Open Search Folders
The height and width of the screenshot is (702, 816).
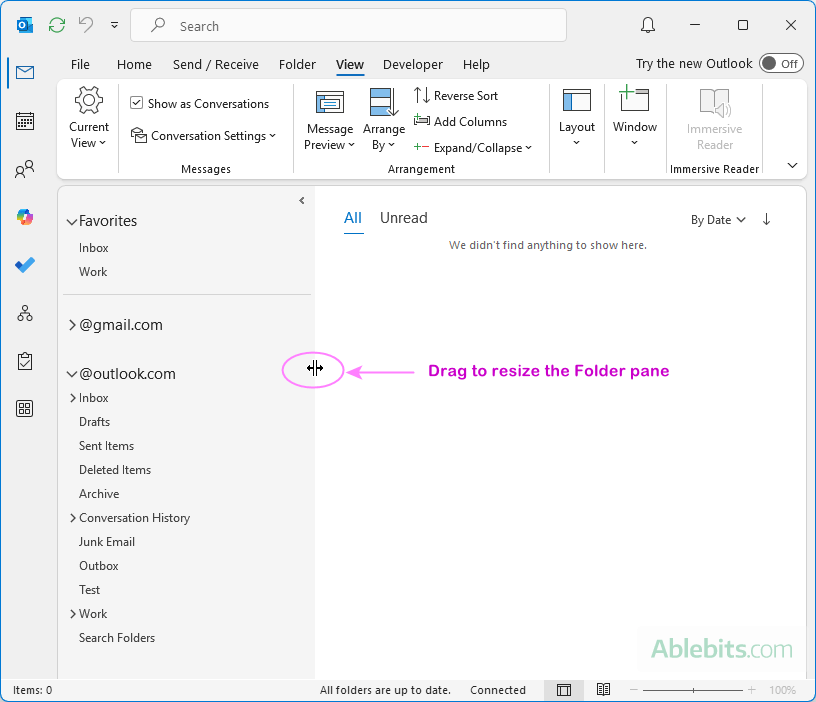point(117,637)
